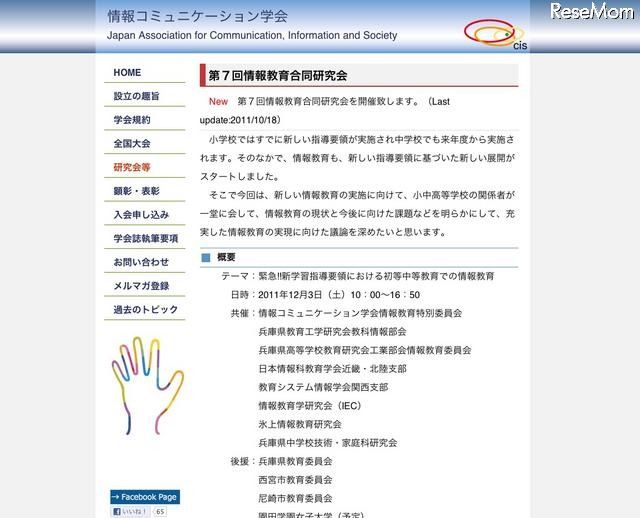This screenshot has width=640, height=518.
Task: Click the blue square beside 概要
Action: pyautogui.click(x=206, y=258)
